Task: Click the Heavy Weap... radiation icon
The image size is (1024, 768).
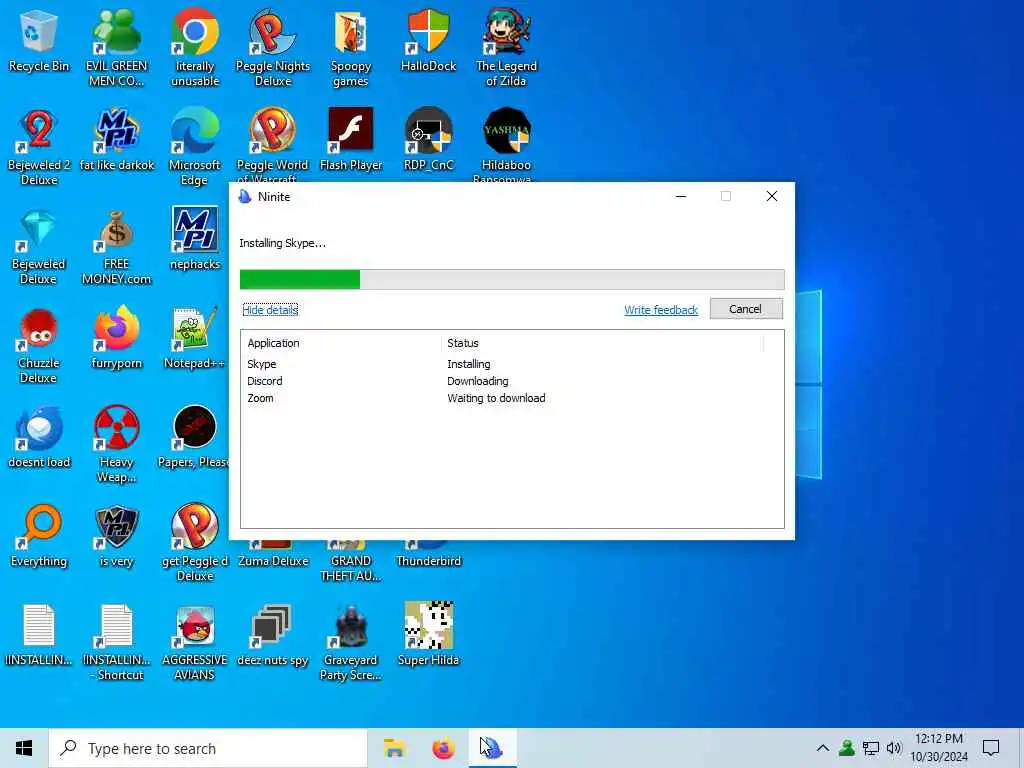Action: point(116,444)
